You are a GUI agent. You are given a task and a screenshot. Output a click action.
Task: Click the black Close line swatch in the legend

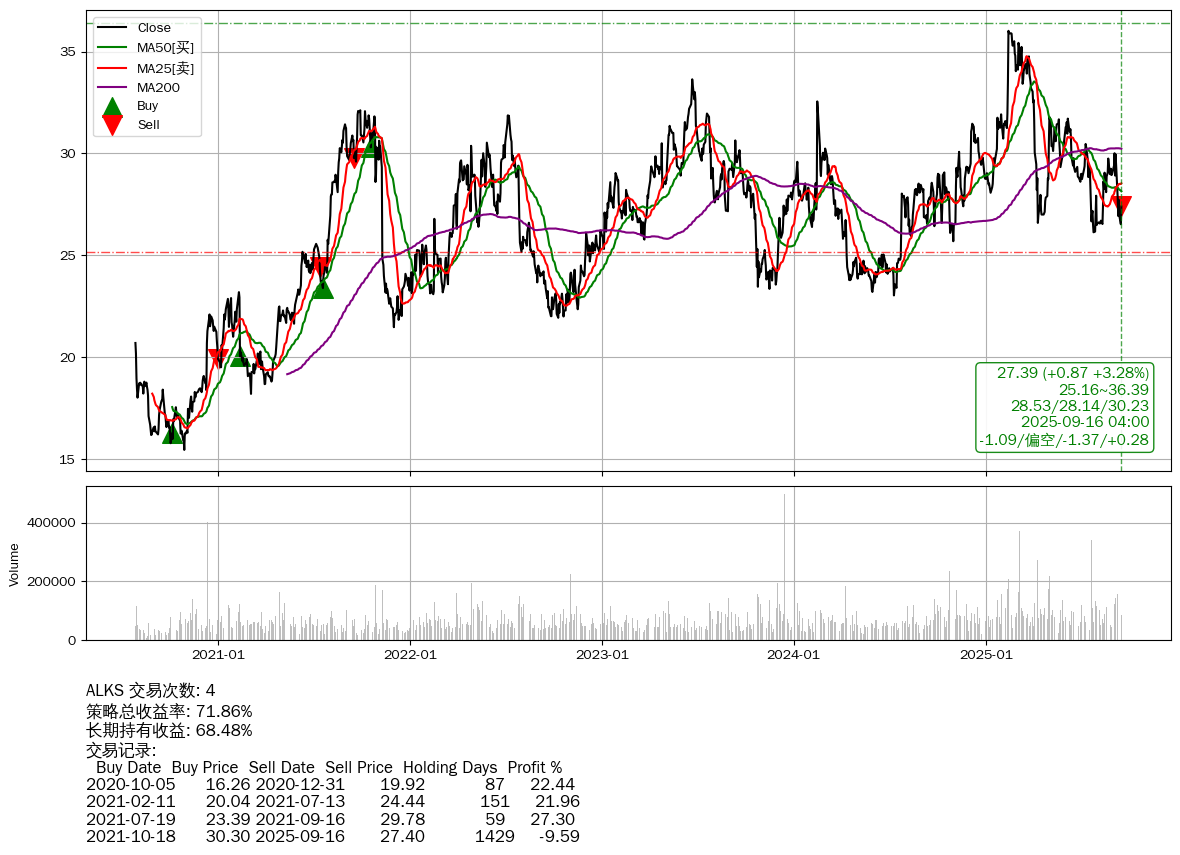pos(113,28)
